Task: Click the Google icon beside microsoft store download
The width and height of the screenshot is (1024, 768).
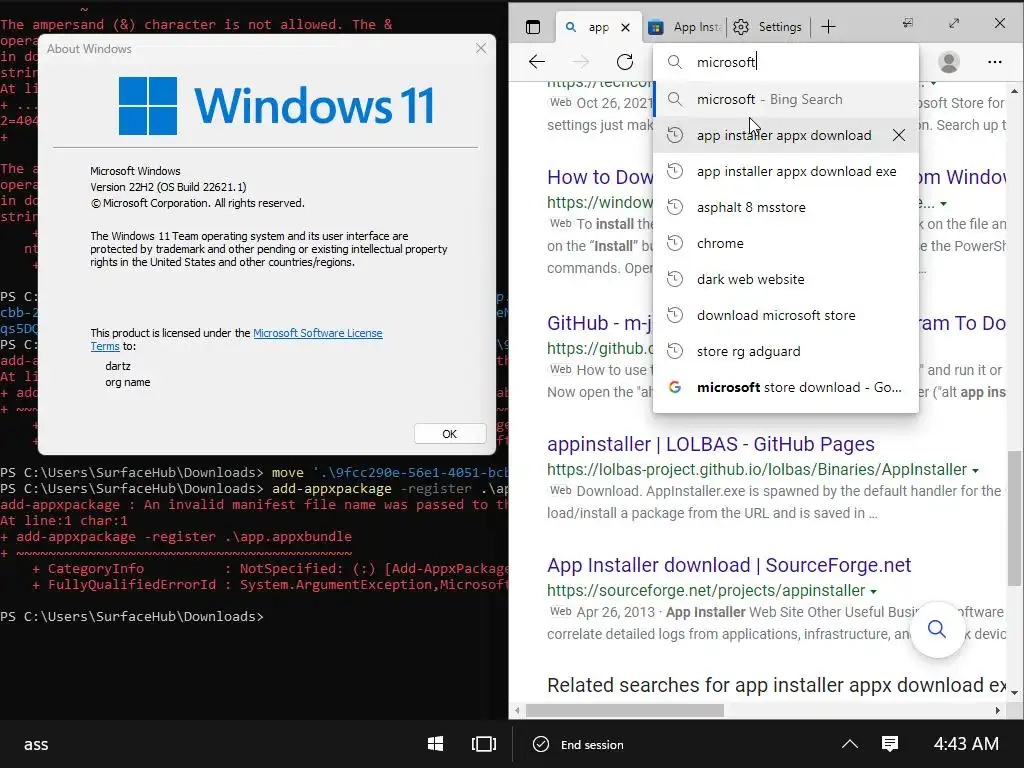Action: [x=675, y=387]
